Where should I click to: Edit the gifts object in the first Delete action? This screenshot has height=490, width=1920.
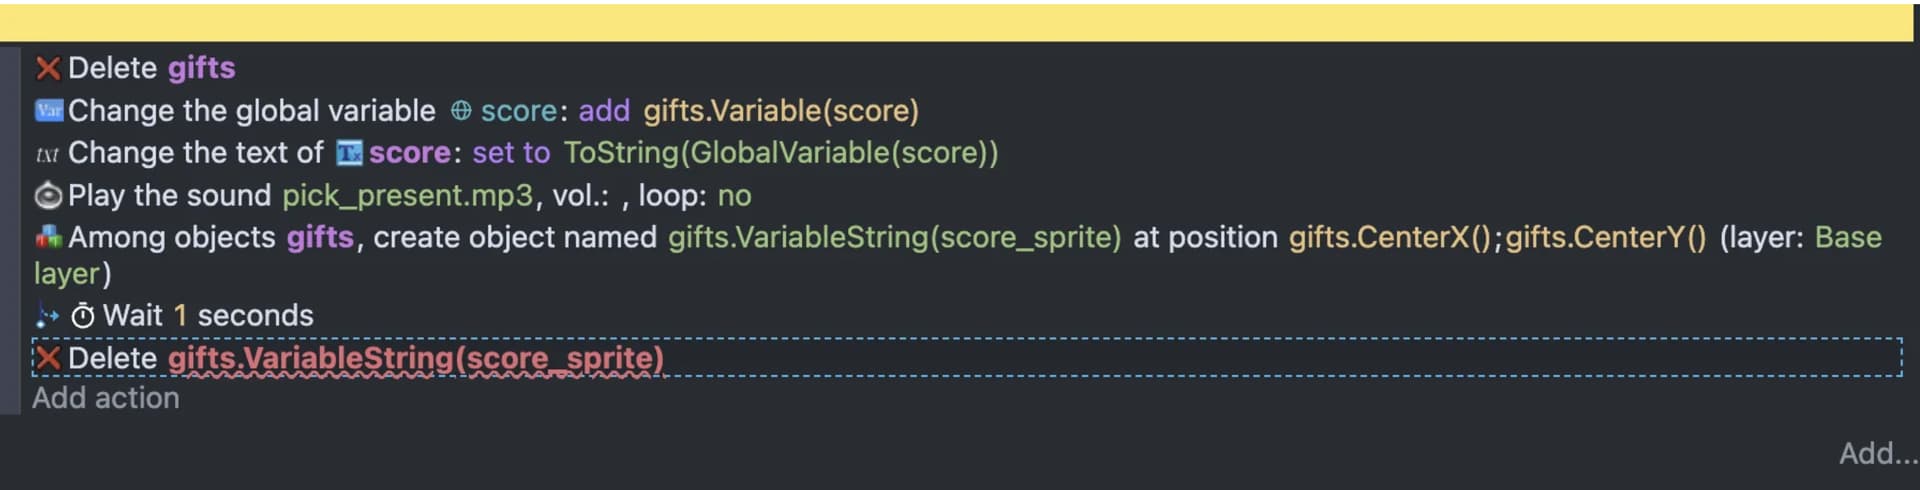(x=201, y=68)
